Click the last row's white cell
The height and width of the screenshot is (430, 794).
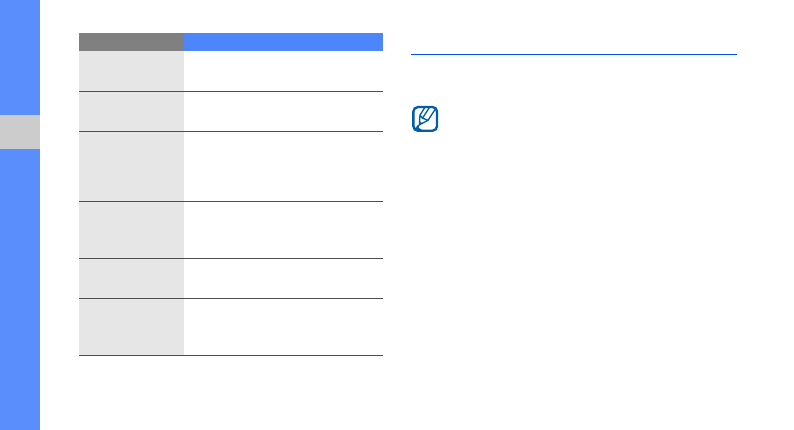[283, 327]
